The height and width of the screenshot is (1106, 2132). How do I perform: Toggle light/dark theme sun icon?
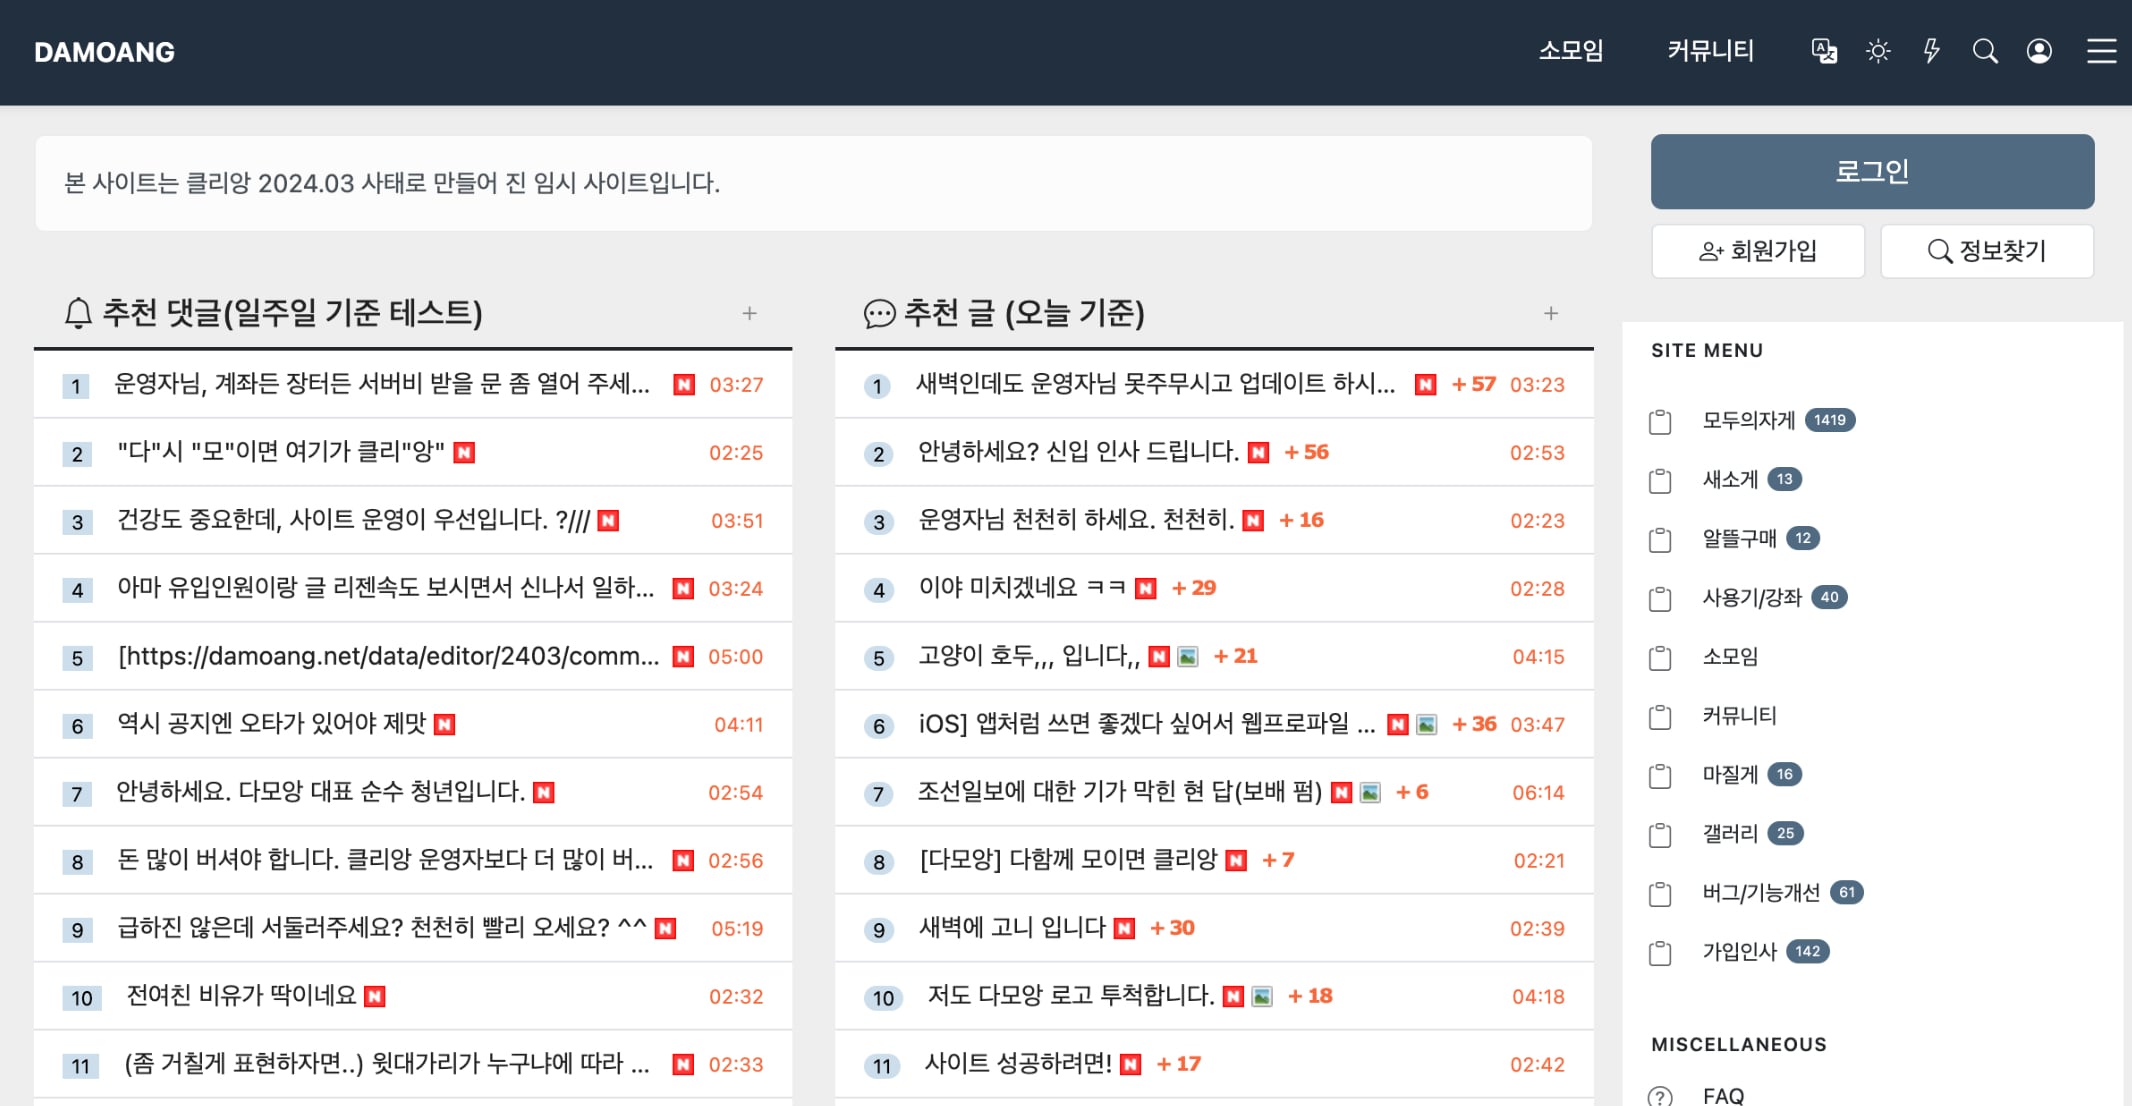1878,51
